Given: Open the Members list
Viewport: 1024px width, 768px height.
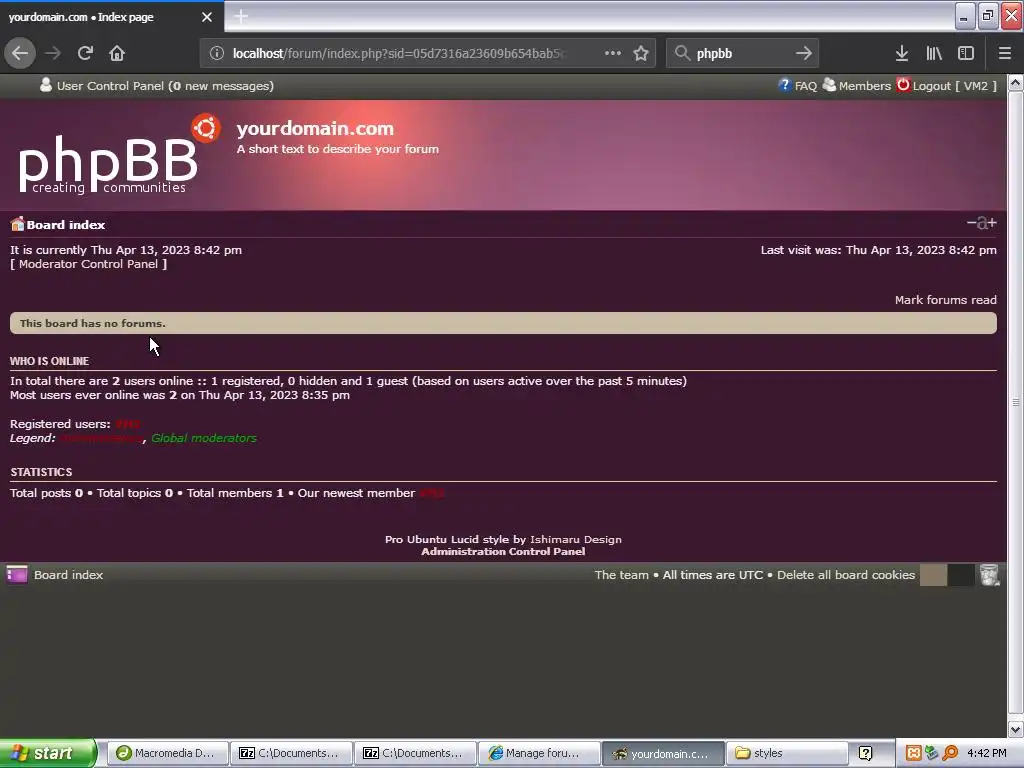Looking at the screenshot, I should coord(865,86).
